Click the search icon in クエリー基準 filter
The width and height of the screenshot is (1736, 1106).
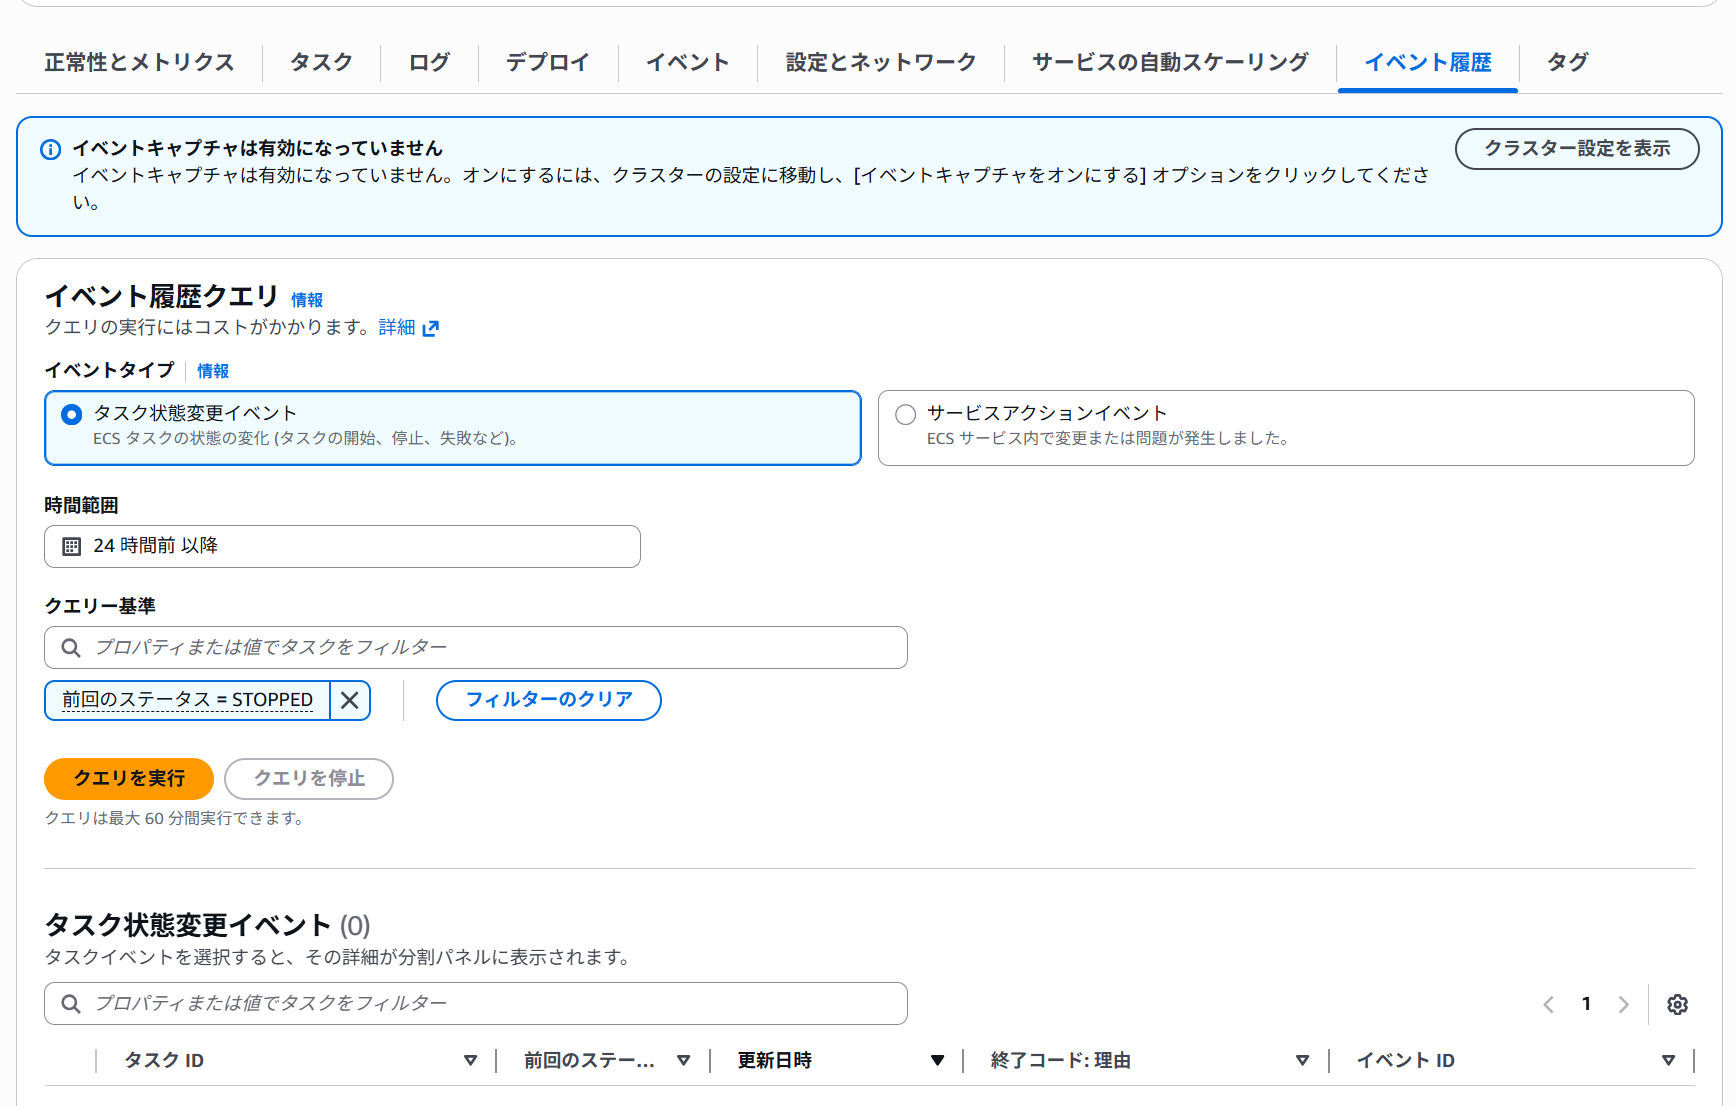tap(71, 648)
